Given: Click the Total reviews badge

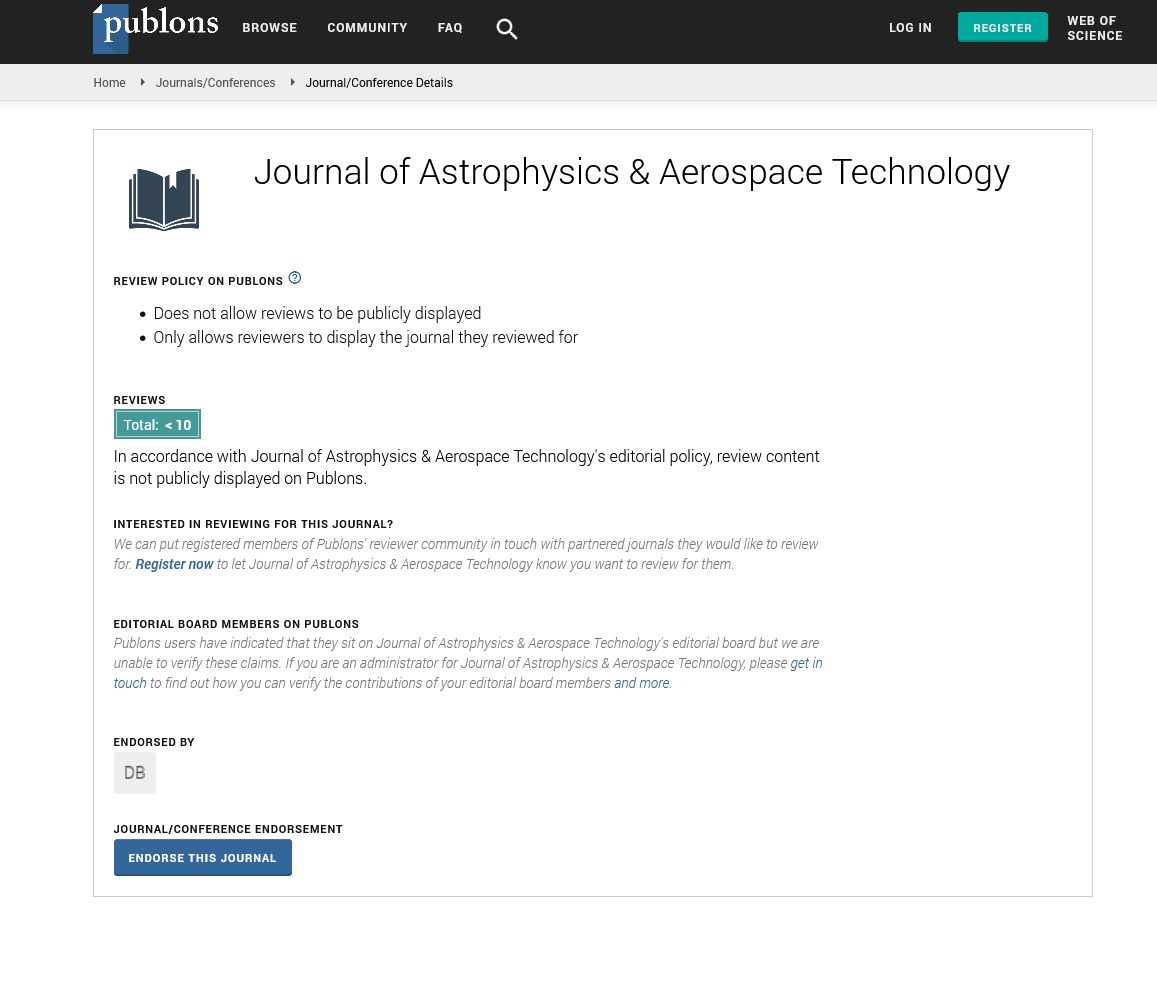Looking at the screenshot, I should (157, 425).
